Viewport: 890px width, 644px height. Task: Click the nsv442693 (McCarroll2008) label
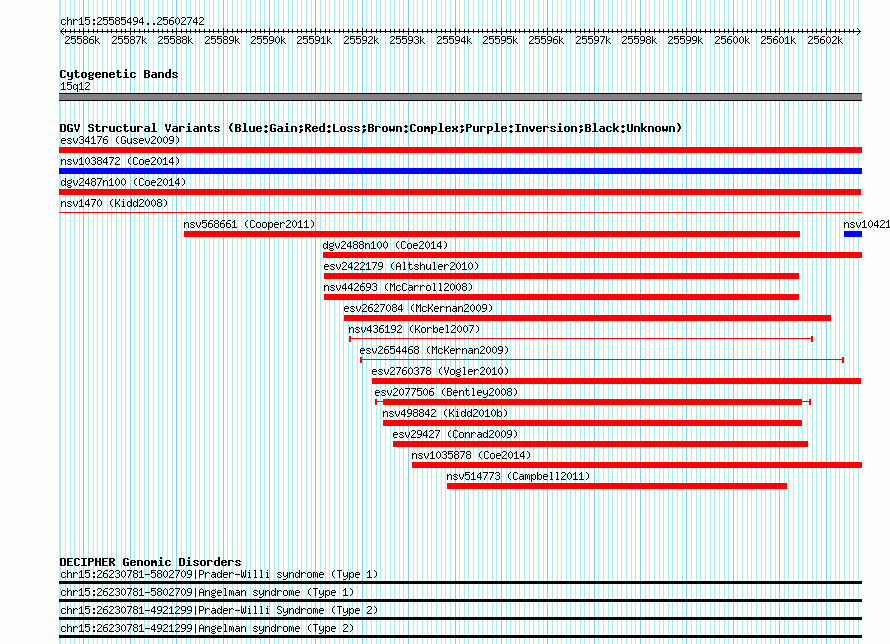pyautogui.click(x=398, y=287)
